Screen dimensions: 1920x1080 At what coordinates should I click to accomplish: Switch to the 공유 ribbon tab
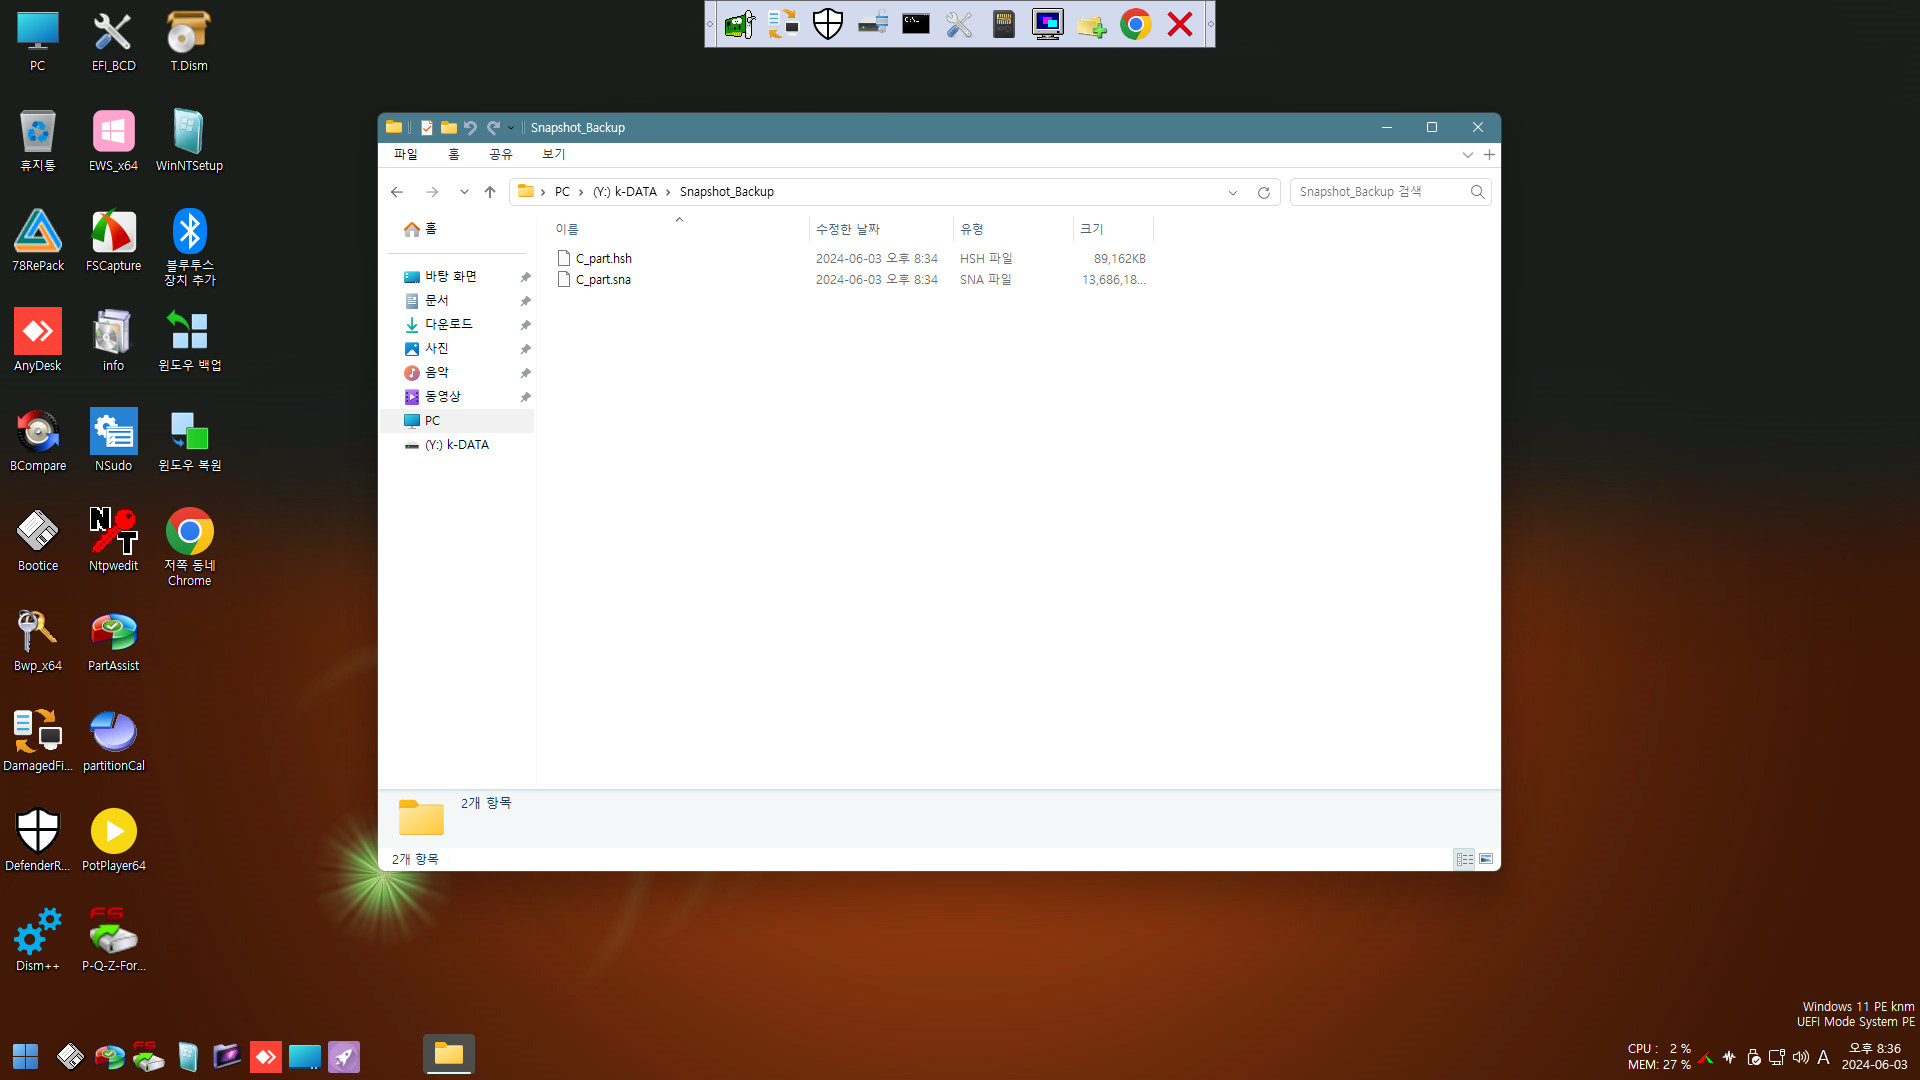(500, 154)
